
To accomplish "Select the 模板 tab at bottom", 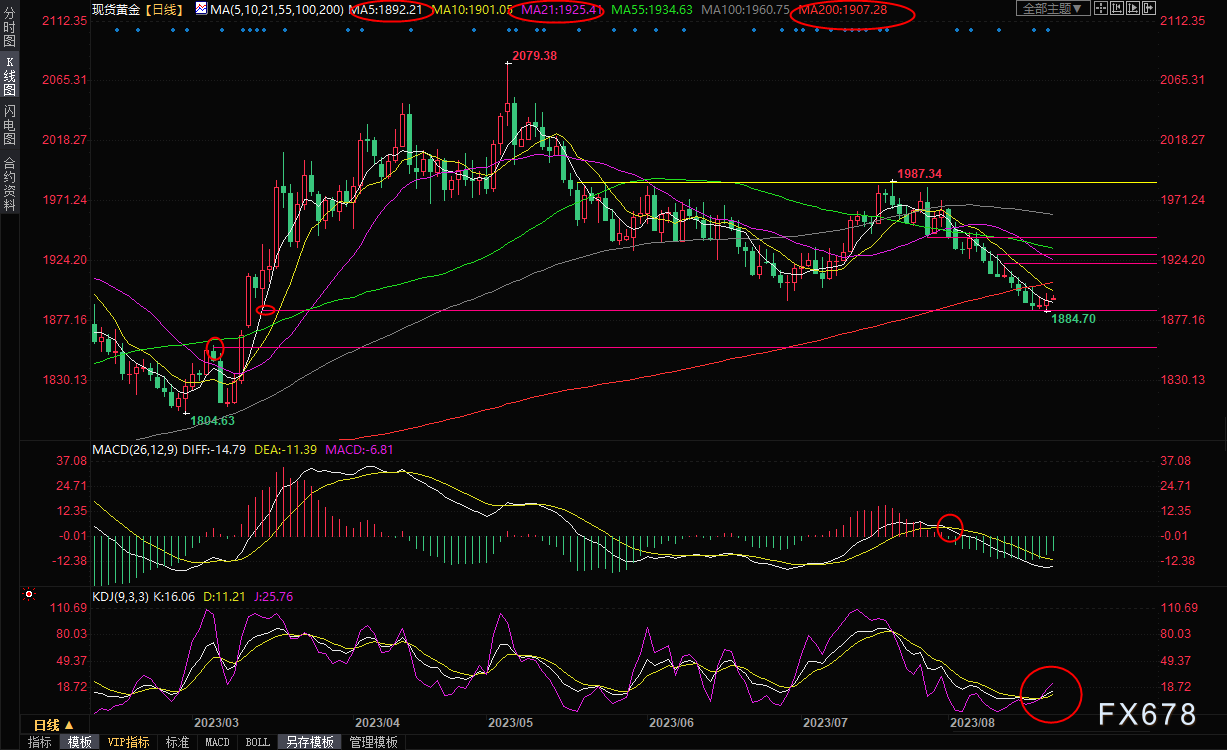I will (x=80, y=742).
